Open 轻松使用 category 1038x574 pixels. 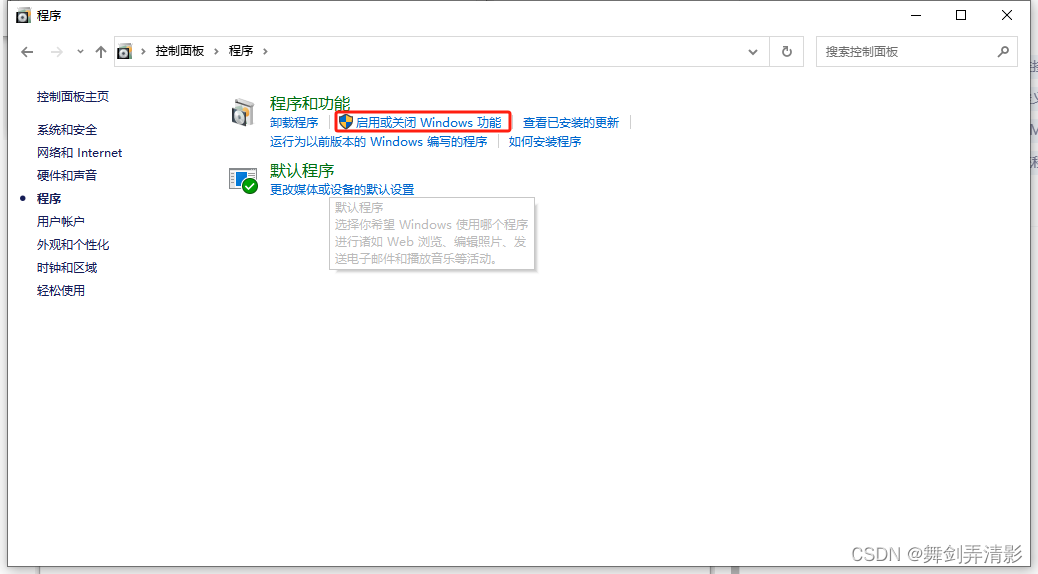tap(61, 291)
